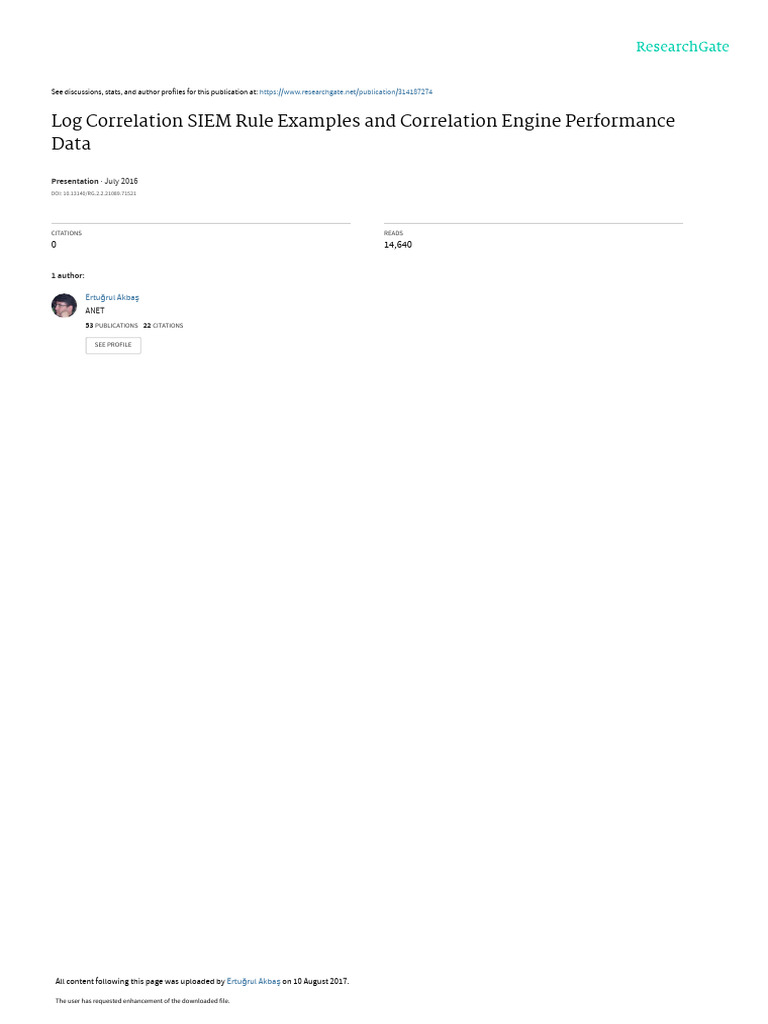This screenshot has height=1024, width=768.
Task: Select the READS stat label
Action: [x=393, y=233]
